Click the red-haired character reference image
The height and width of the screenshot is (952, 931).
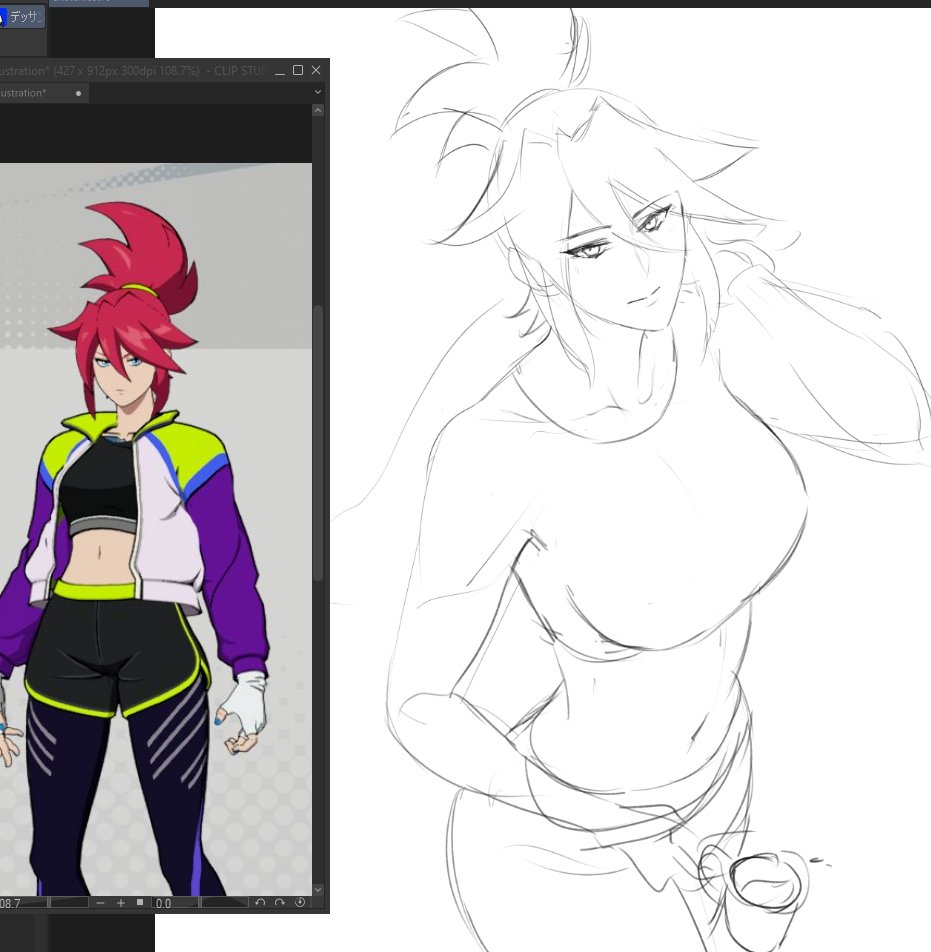pyautogui.click(x=155, y=529)
